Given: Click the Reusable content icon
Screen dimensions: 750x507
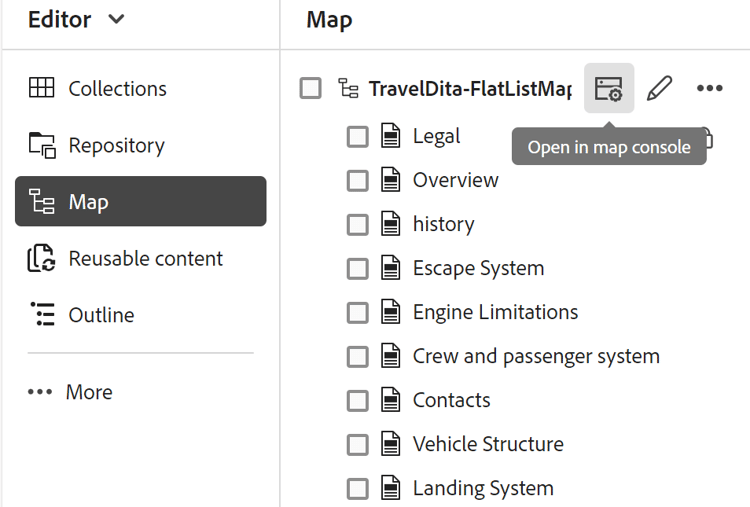Looking at the screenshot, I should click(x=41, y=258).
